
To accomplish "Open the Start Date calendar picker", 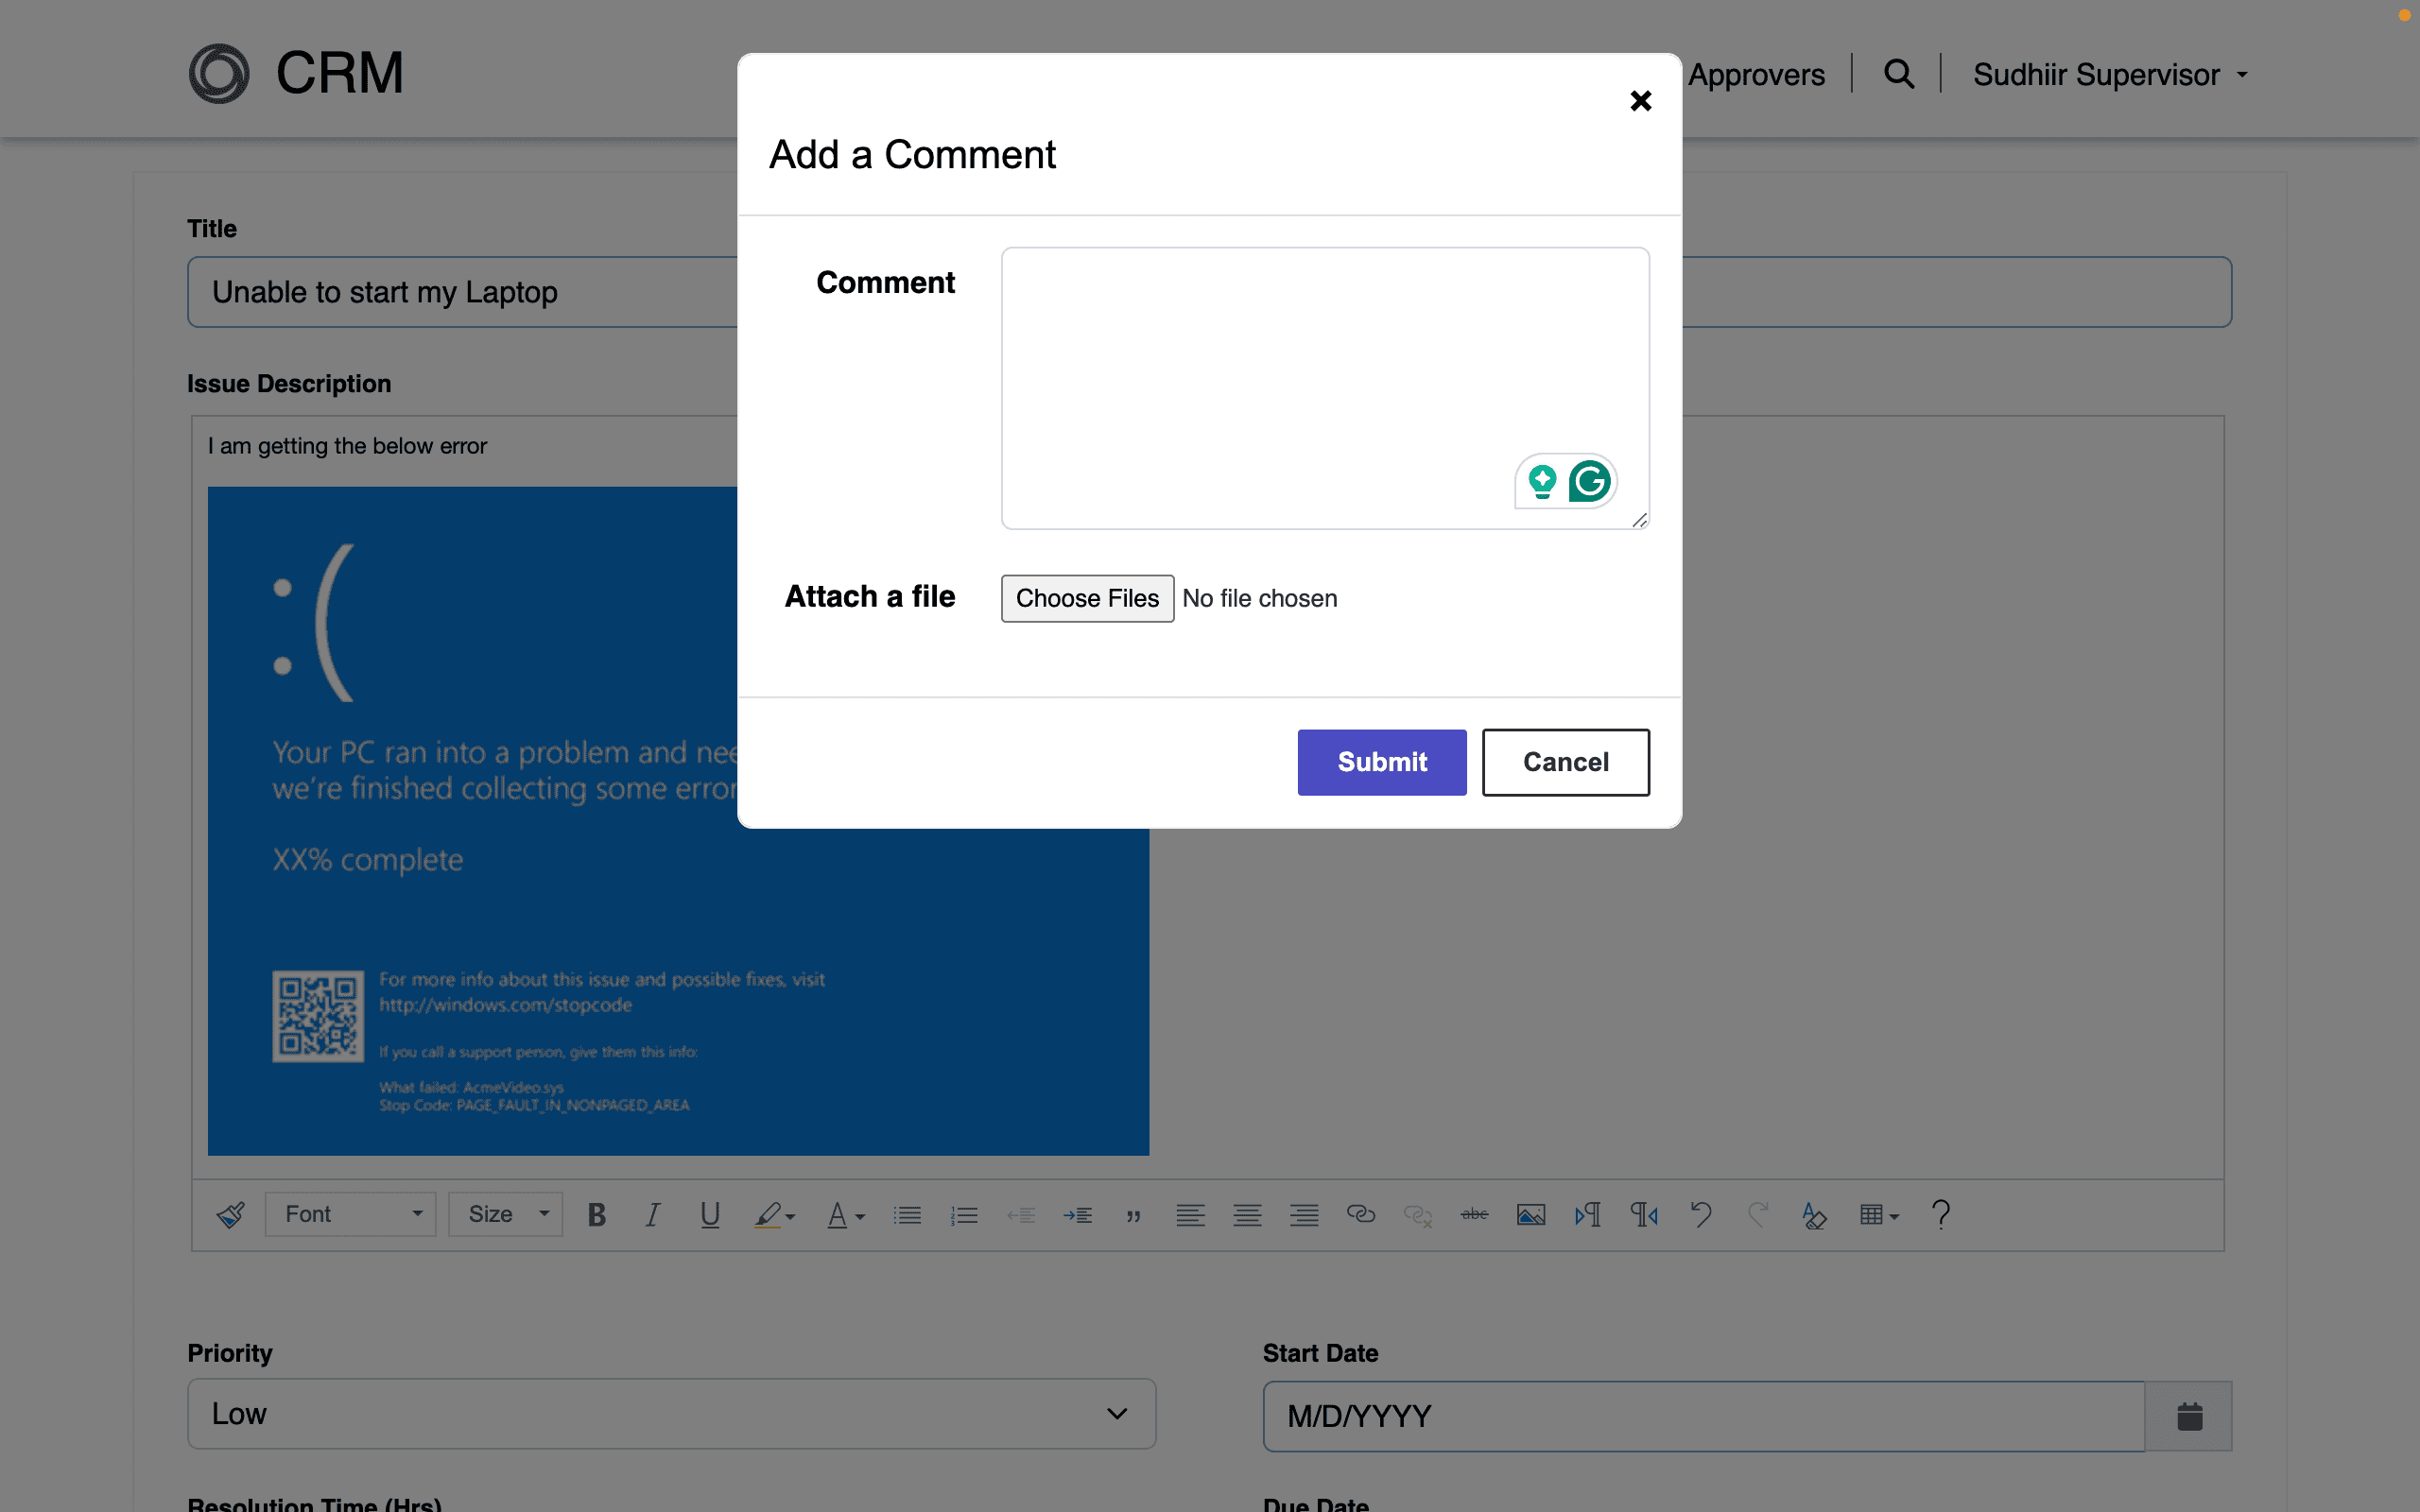I will 2188,1416.
